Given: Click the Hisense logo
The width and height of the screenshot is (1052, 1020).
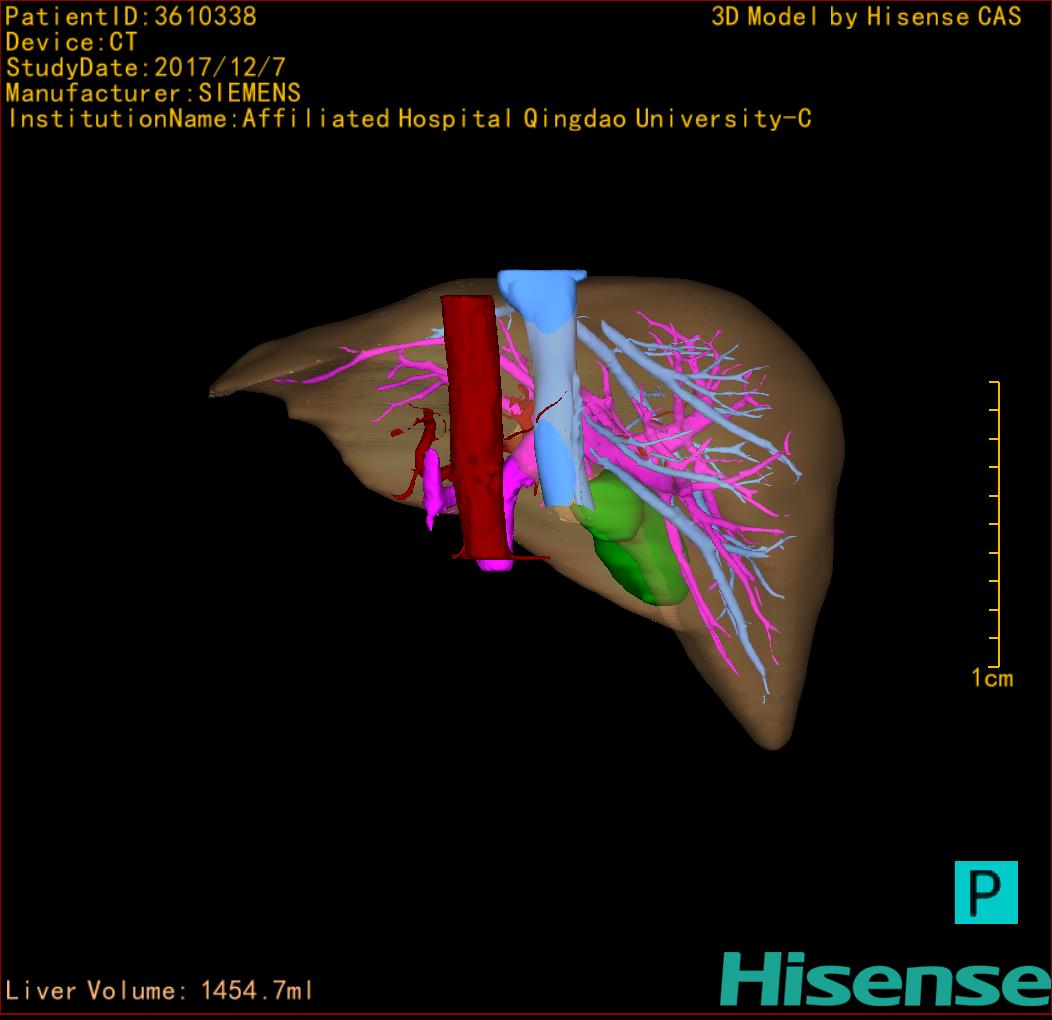Looking at the screenshot, I should pyautogui.click(x=884, y=978).
